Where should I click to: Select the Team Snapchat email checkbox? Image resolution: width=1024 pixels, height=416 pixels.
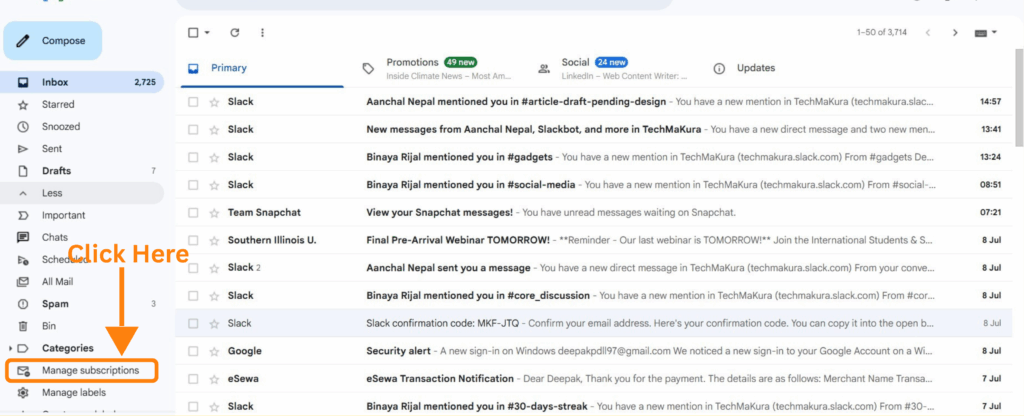coord(193,213)
